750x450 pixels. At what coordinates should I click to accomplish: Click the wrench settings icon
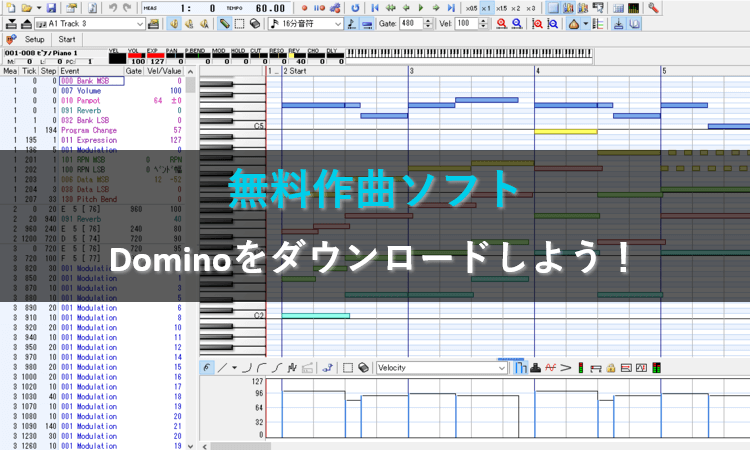coord(653,7)
